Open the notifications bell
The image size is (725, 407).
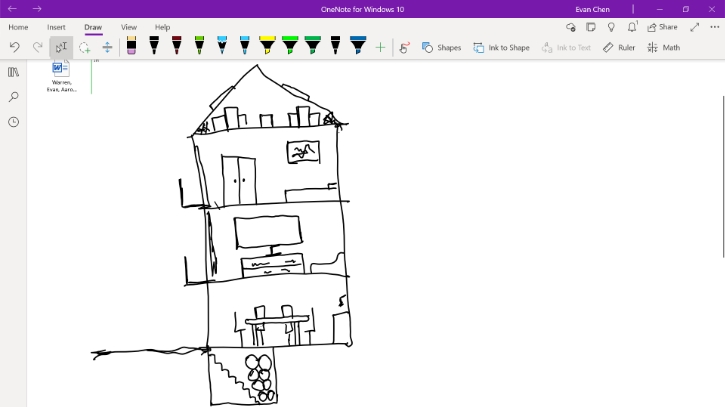(631, 27)
